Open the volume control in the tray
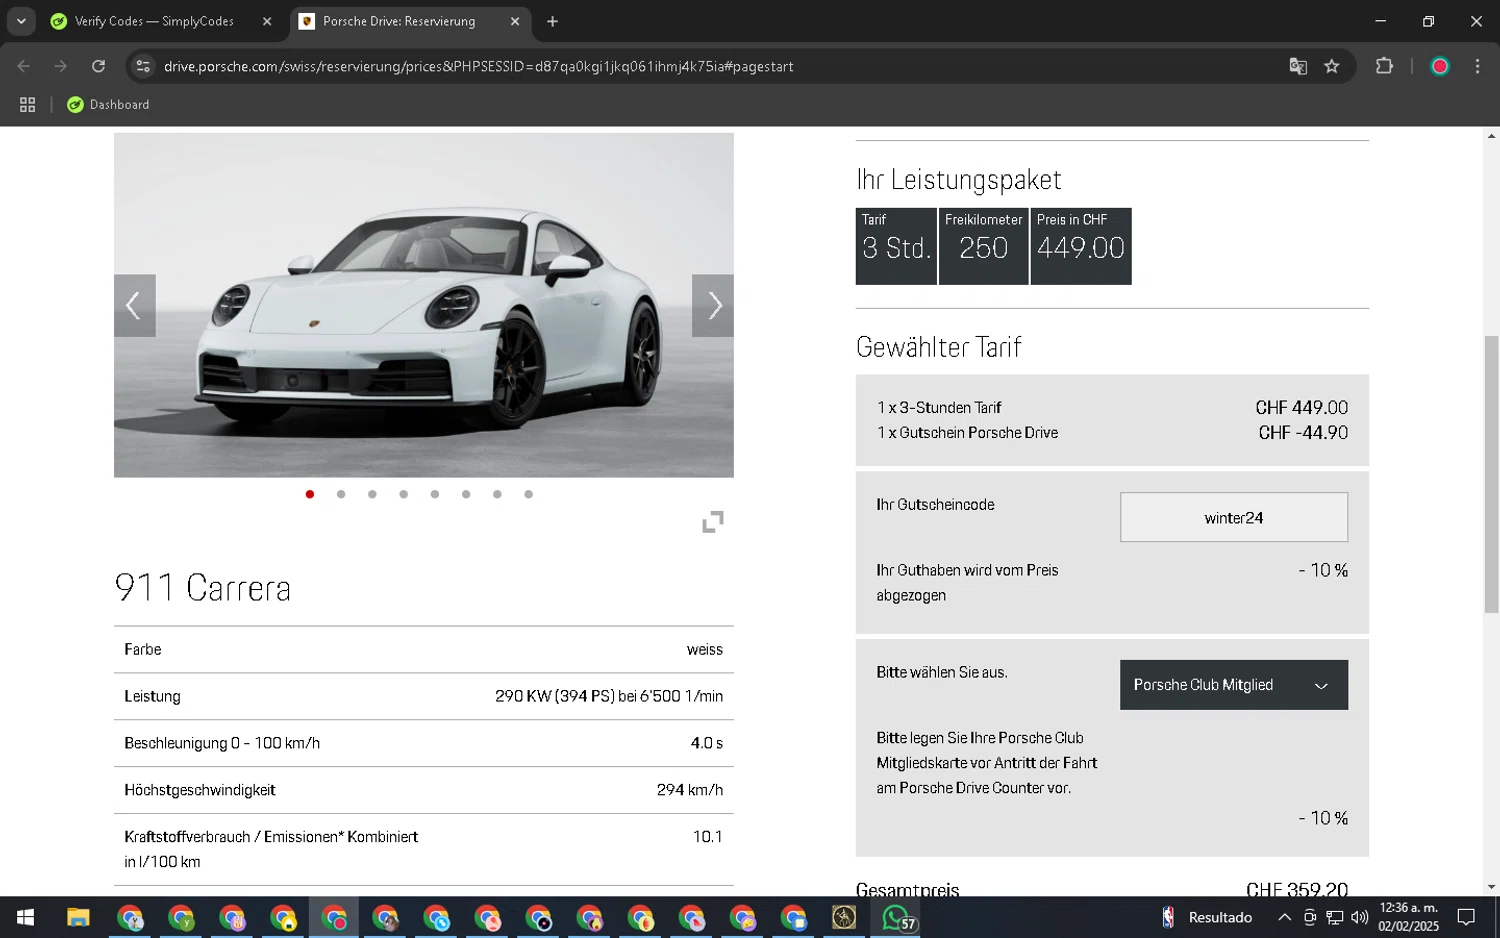The image size is (1500, 938). pyautogui.click(x=1359, y=917)
